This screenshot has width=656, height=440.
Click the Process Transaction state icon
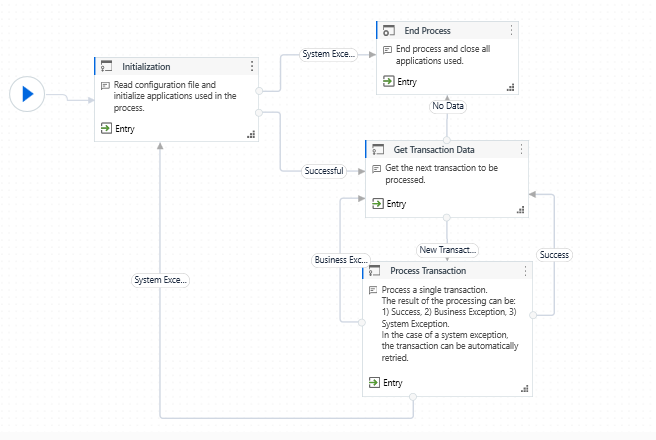coord(375,271)
